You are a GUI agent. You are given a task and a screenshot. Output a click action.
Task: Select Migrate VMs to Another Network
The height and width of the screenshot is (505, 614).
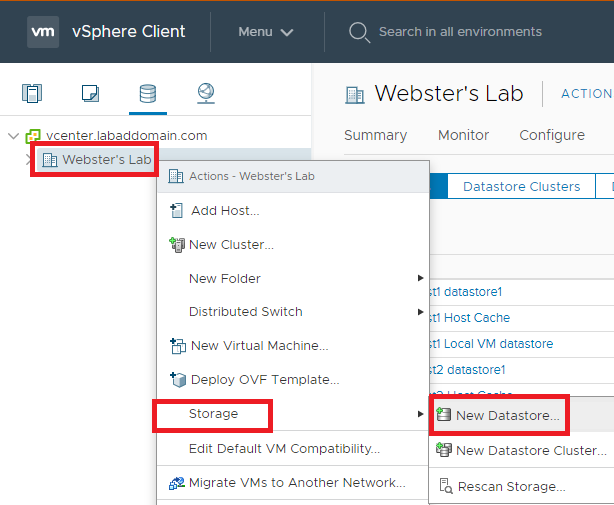[x=297, y=483]
